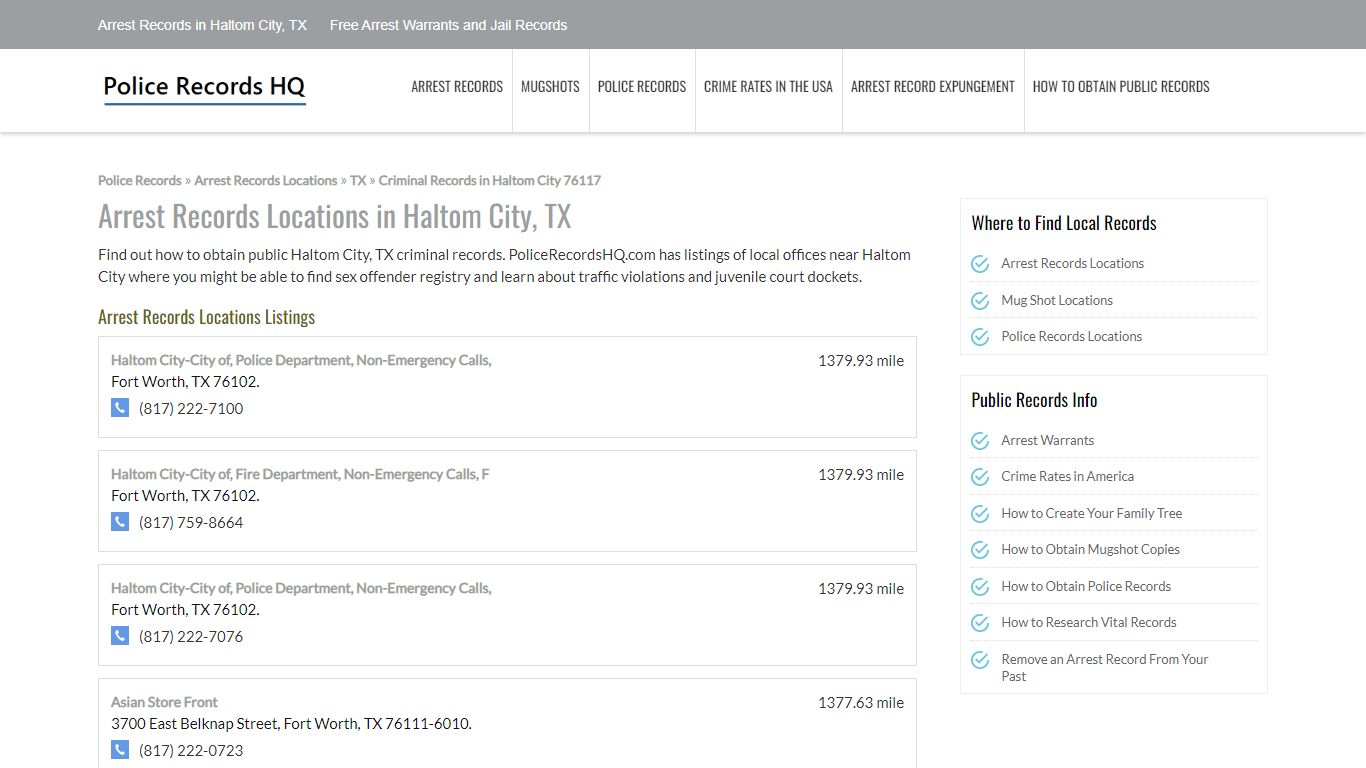Click checkmark icon next to Arrest Warrants
The height and width of the screenshot is (768, 1366).
[x=980, y=441]
